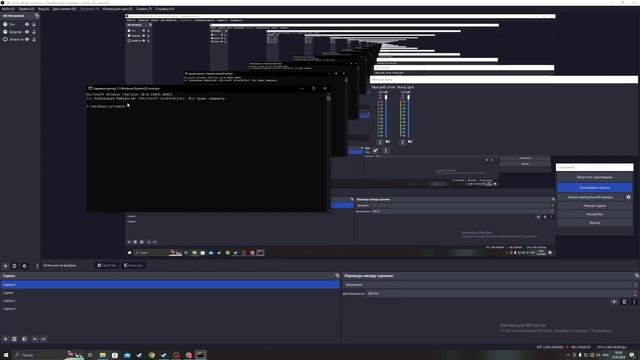The image size is (640, 360).
Task: Open desktop audio channel three-dot options
Action: coord(380,142)
